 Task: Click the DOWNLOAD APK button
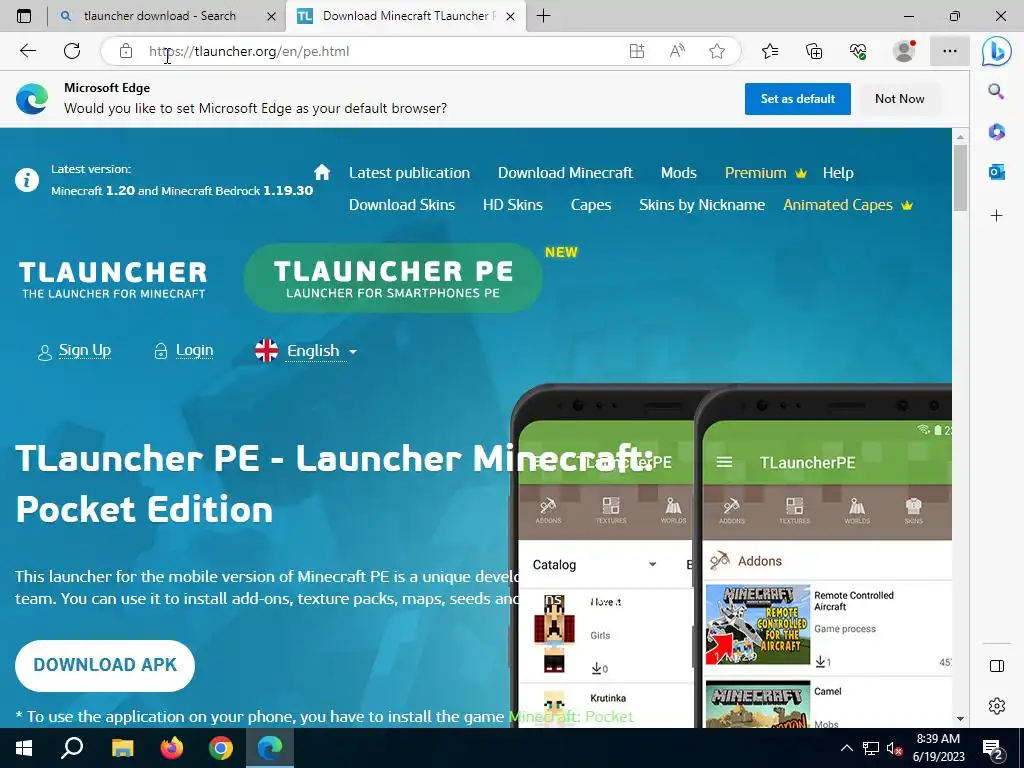pos(105,665)
